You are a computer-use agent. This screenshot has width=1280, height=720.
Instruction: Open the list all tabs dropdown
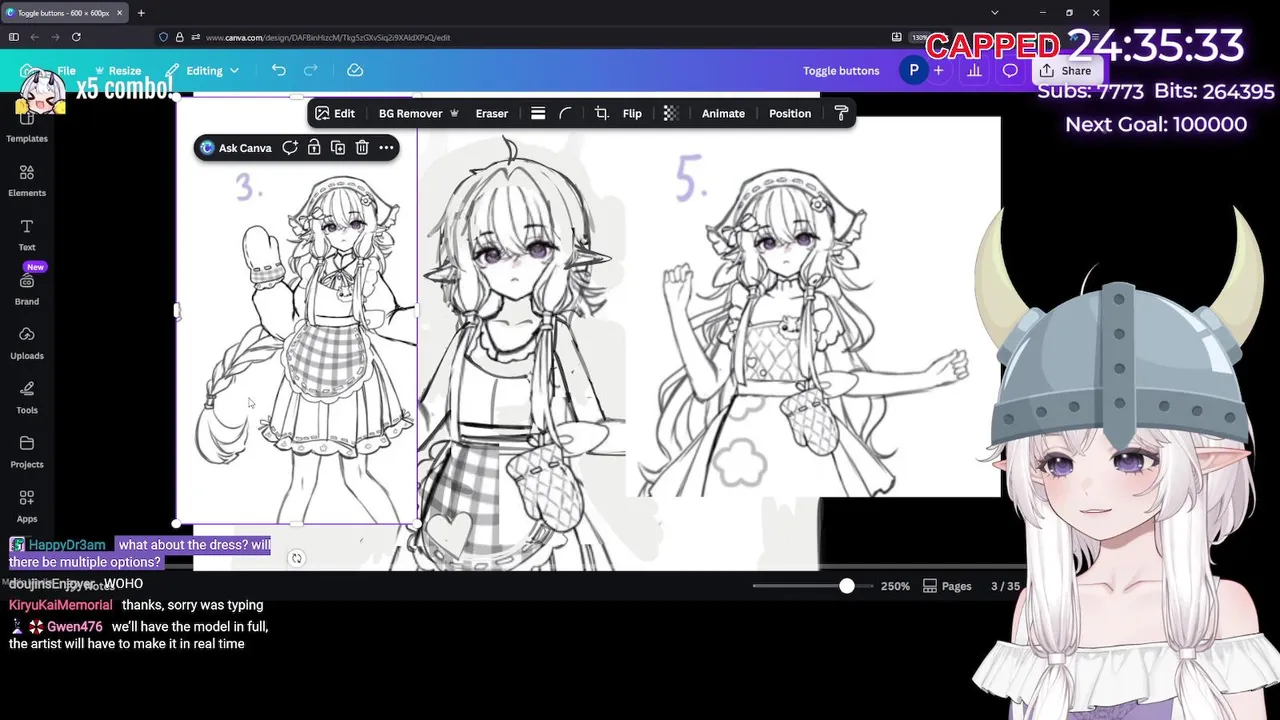(994, 13)
